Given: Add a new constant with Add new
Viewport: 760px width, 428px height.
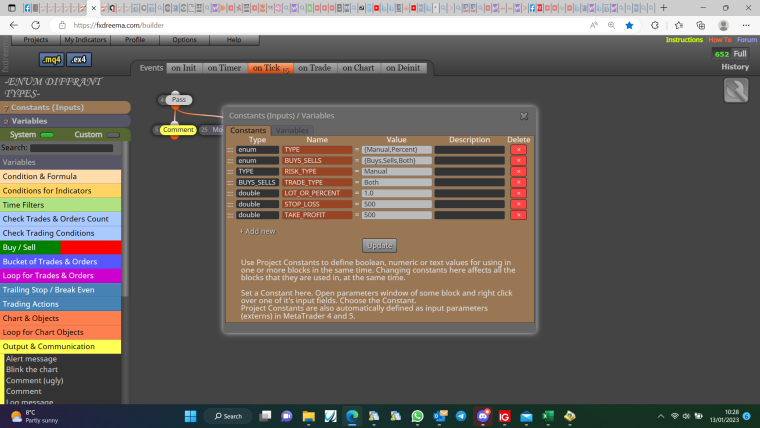Looking at the screenshot, I should click(257, 232).
